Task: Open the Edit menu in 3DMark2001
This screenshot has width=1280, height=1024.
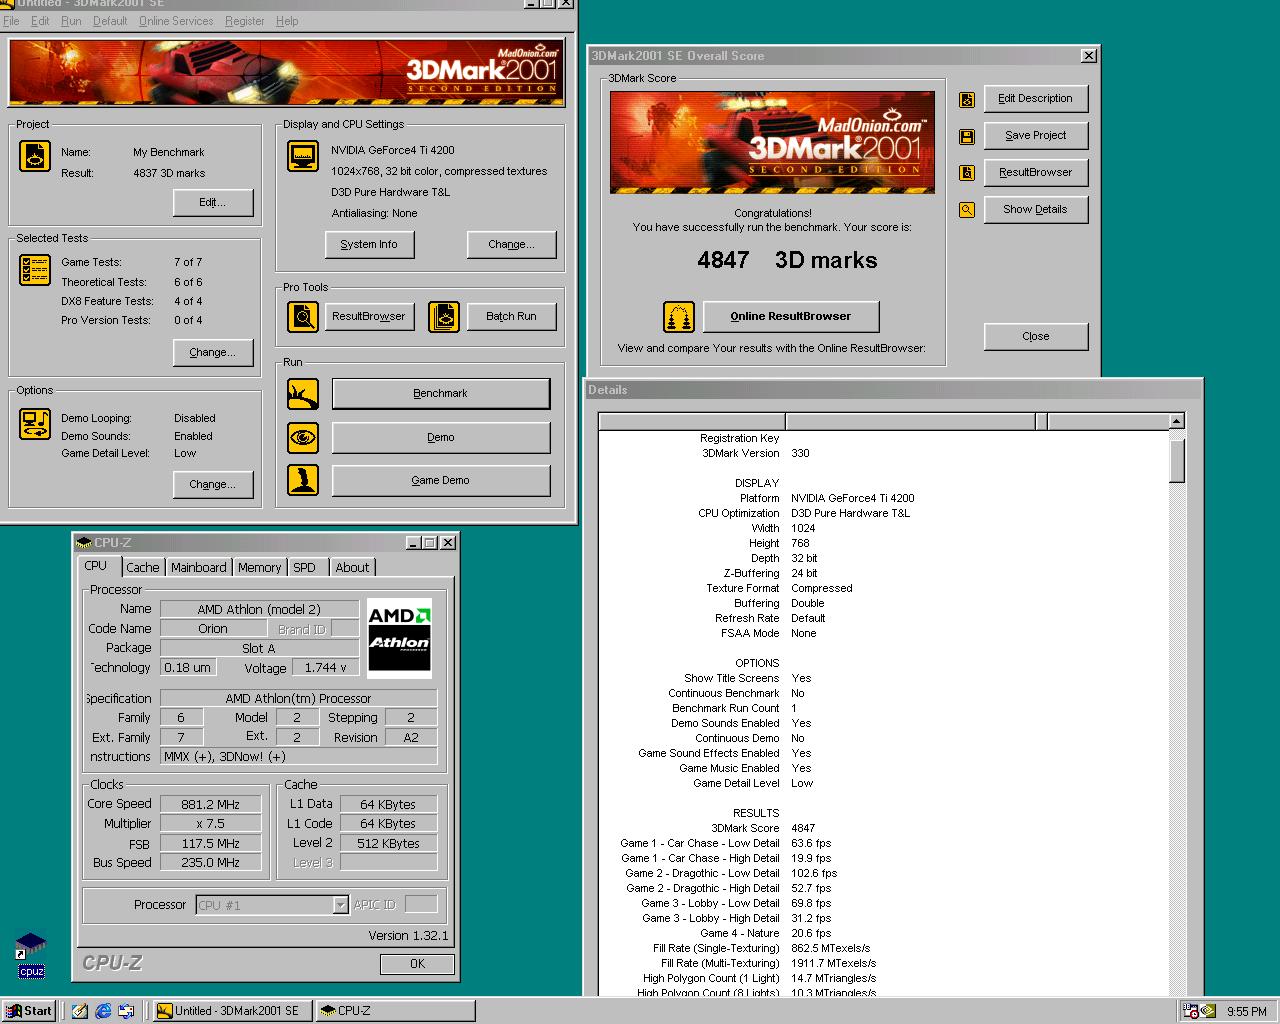Action: click(40, 21)
